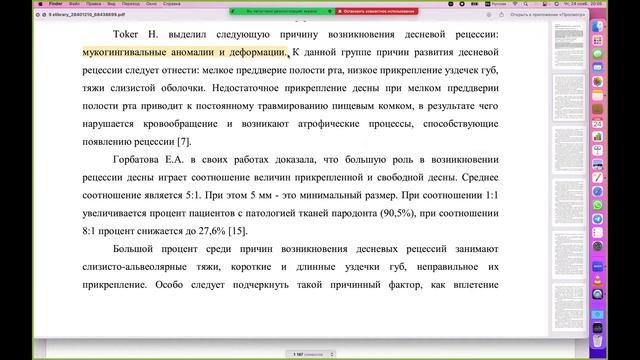640x360 pixels.
Task: Select the third page thumbnail in sidebar
Action: click(569, 150)
